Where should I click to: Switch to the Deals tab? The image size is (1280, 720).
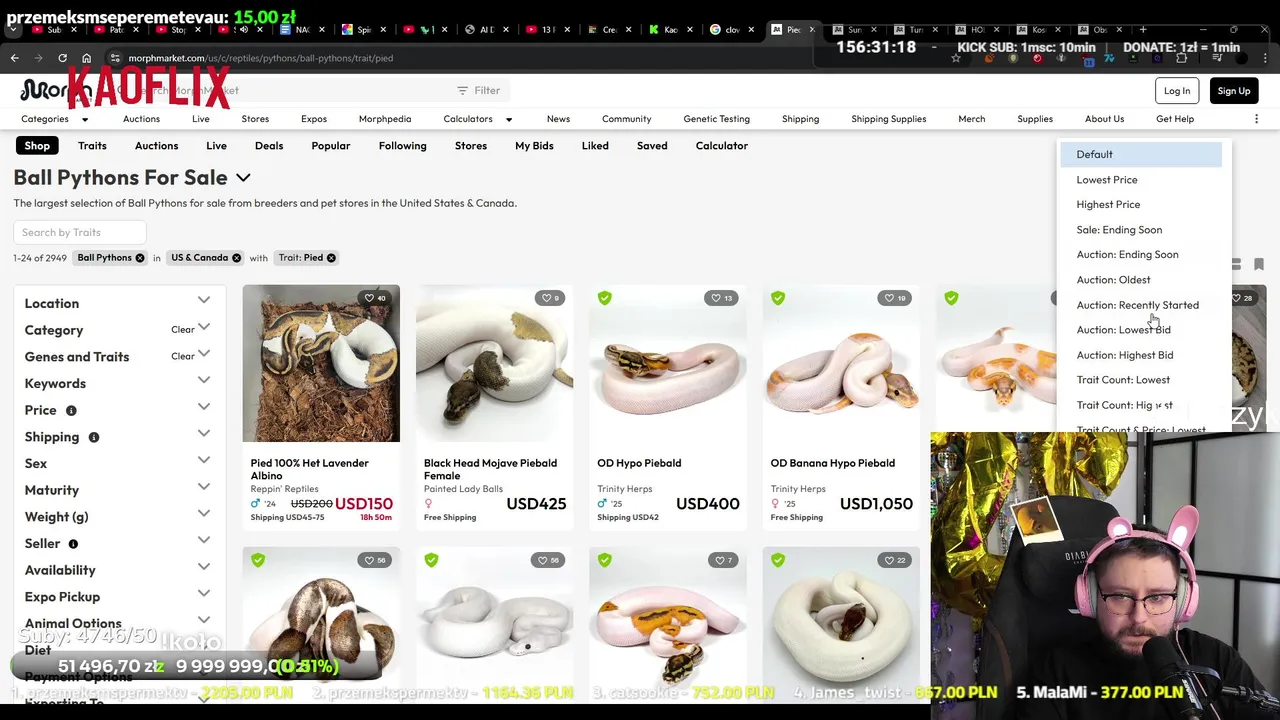click(269, 146)
